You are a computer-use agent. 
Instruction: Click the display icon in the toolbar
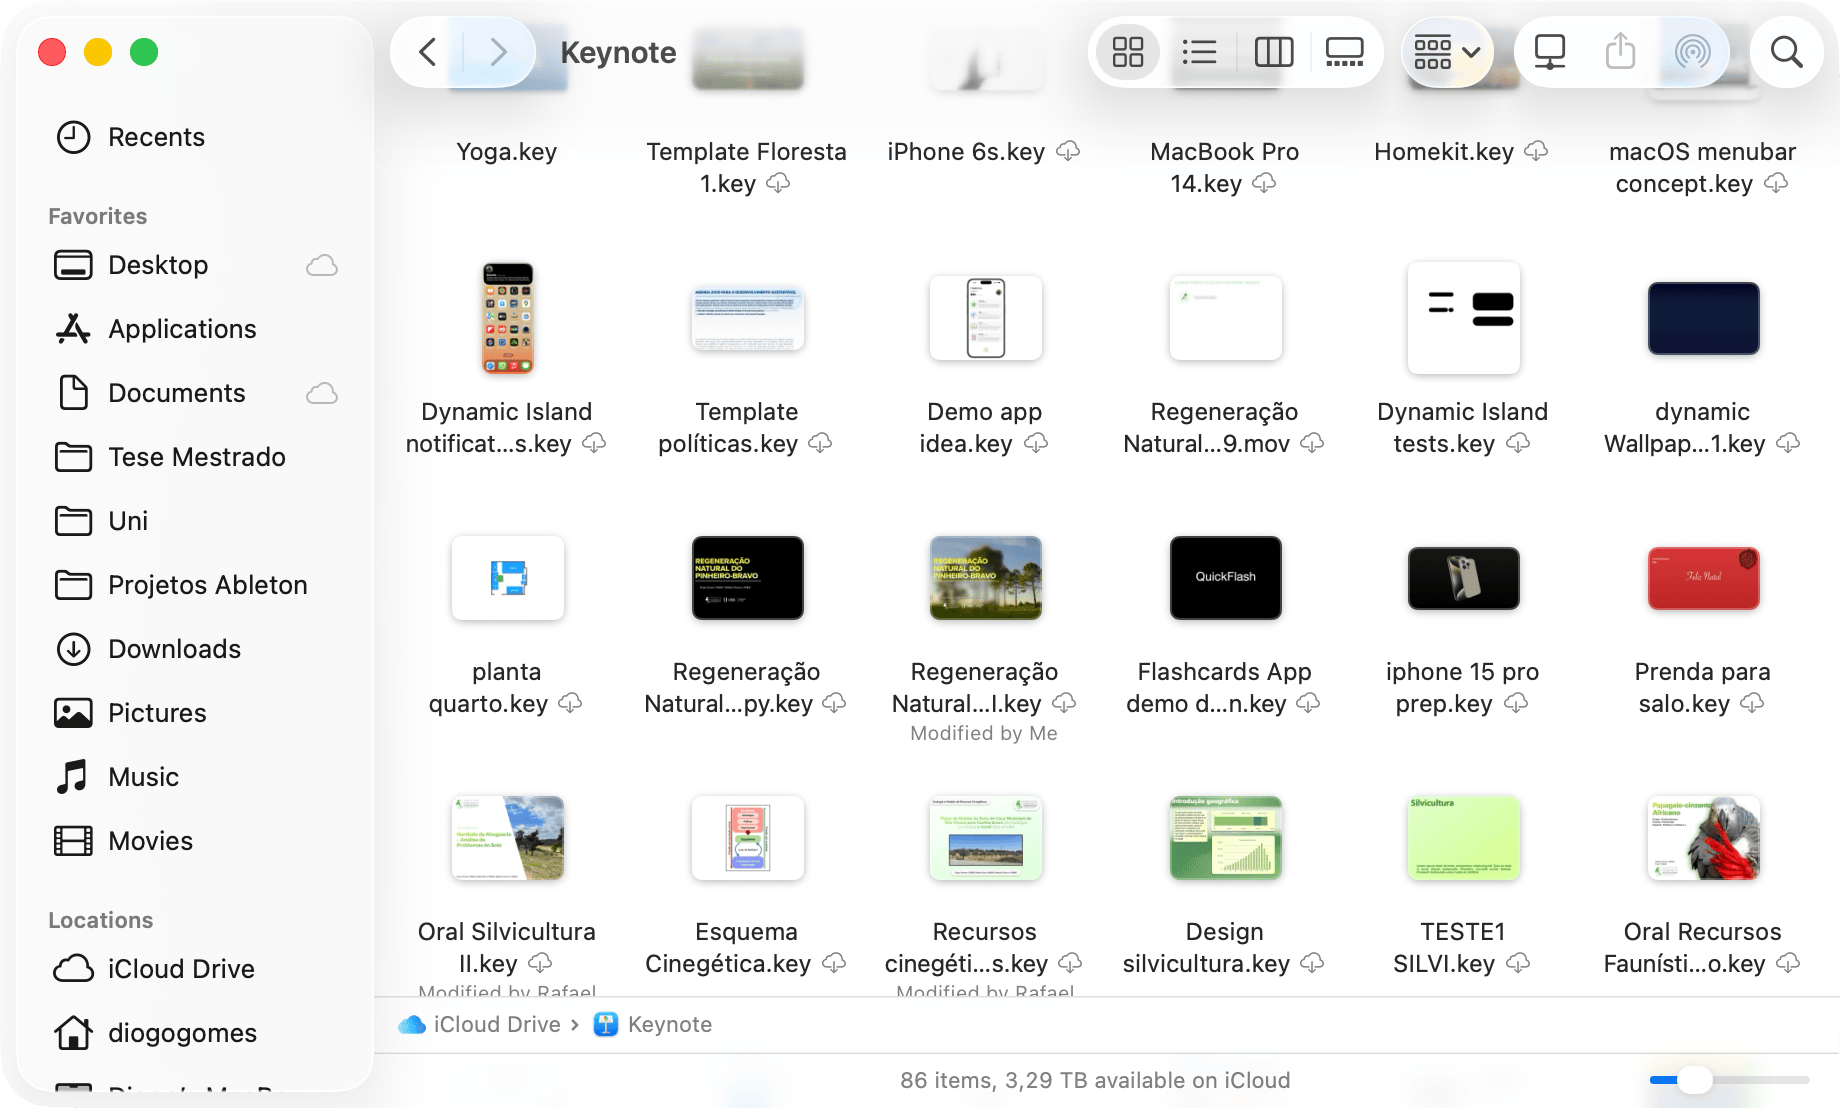coord(1549,52)
